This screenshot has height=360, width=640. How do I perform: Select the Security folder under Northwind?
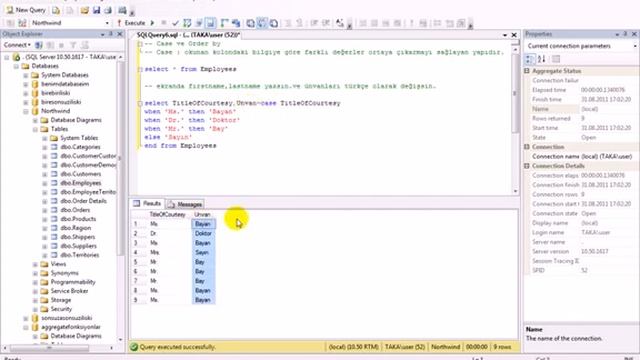61,309
